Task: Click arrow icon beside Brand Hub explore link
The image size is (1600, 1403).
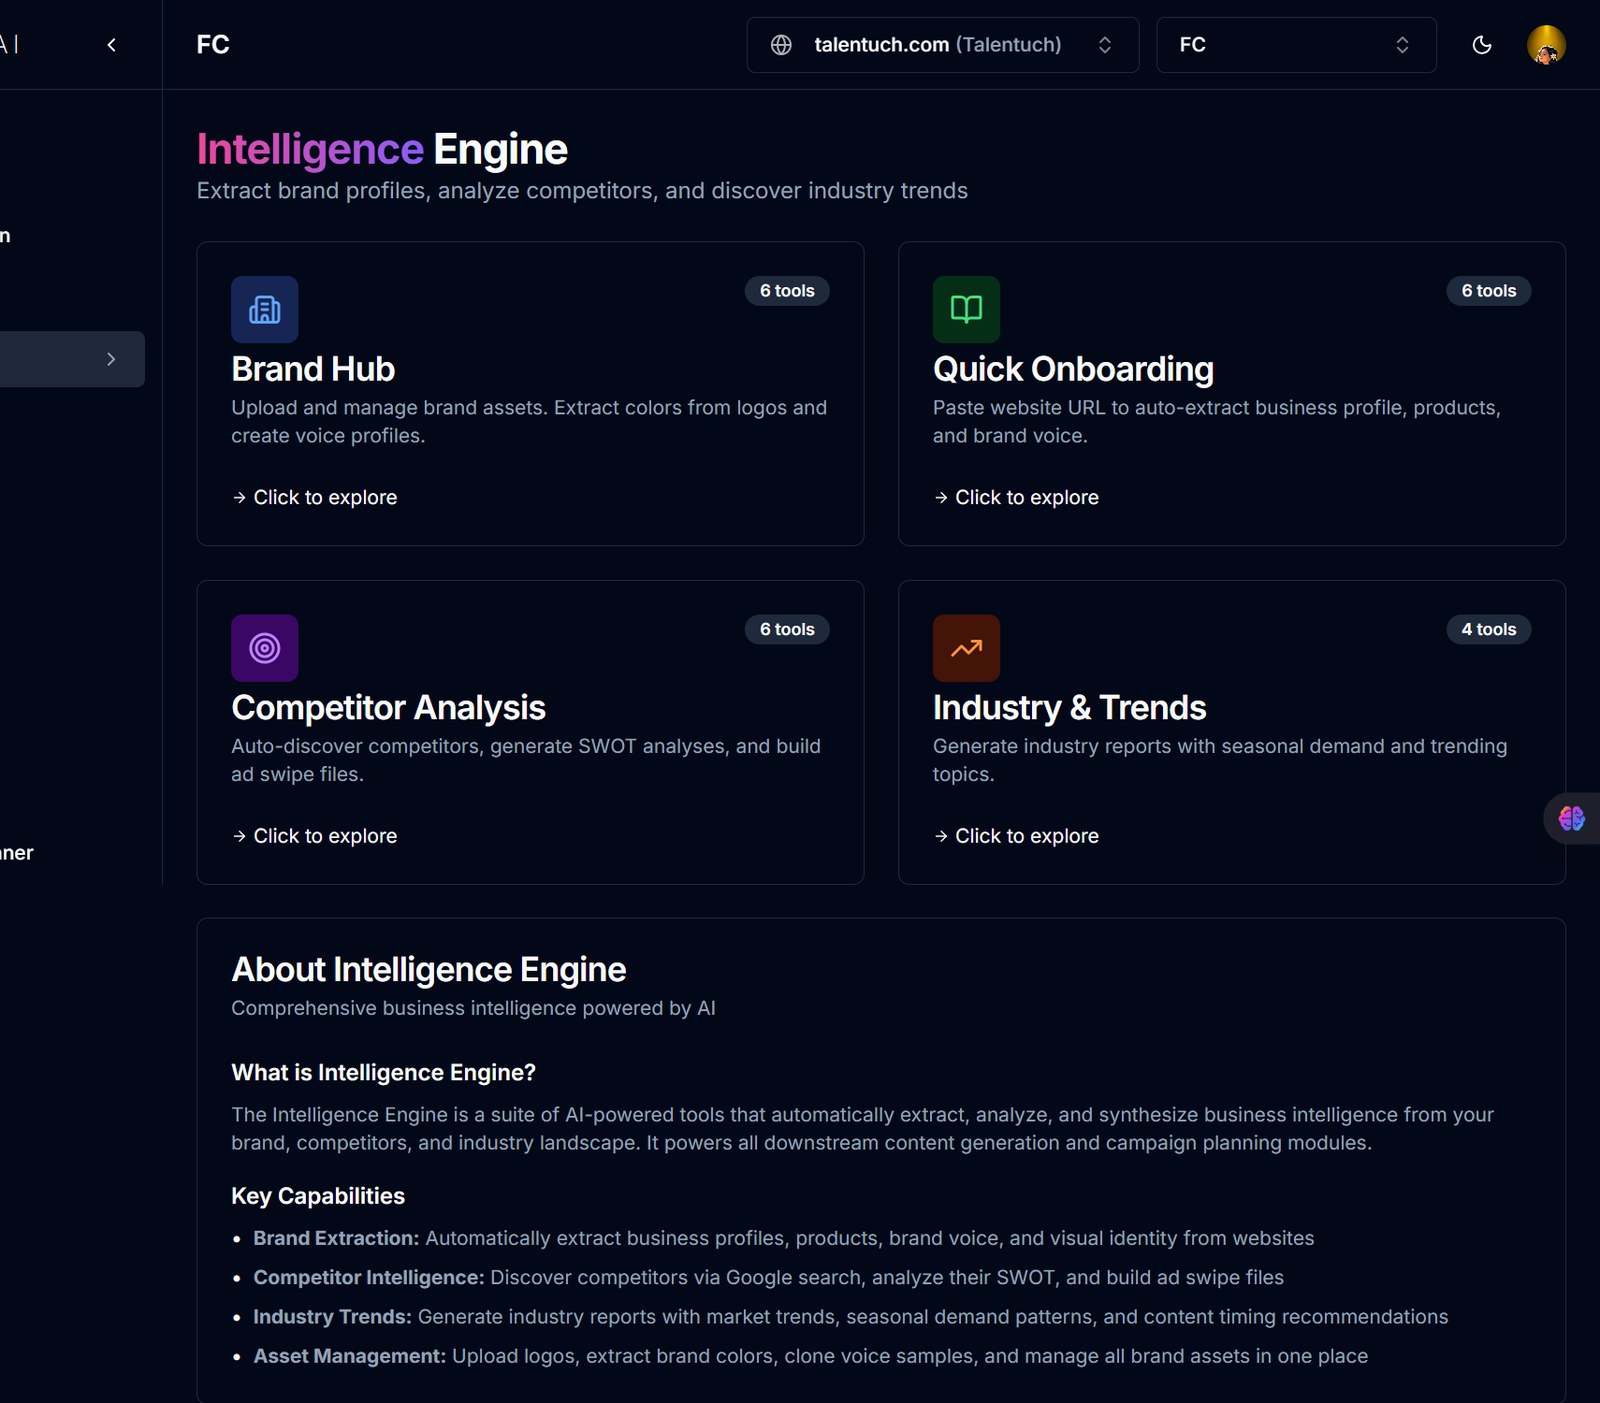Action: pos(239,498)
